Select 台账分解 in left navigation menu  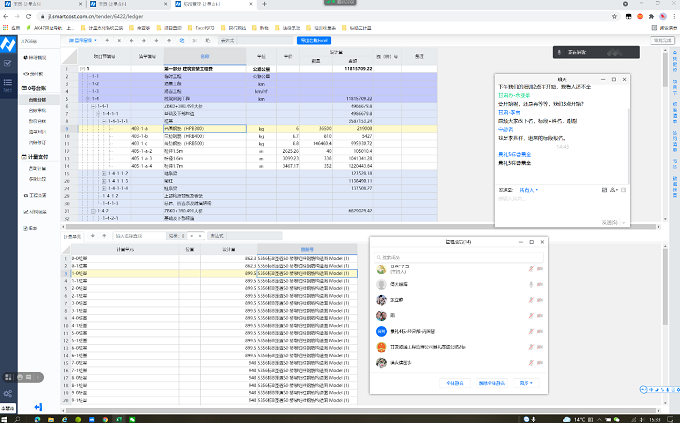click(x=37, y=100)
